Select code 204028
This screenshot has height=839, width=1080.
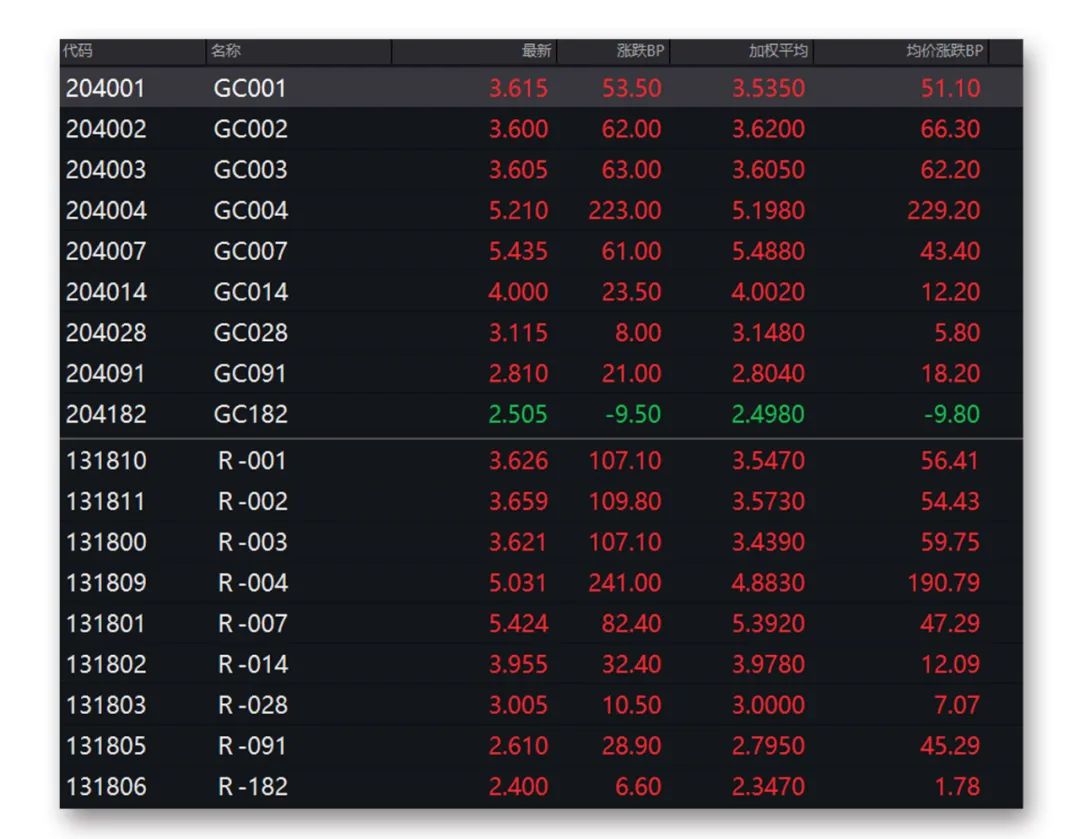tap(105, 333)
